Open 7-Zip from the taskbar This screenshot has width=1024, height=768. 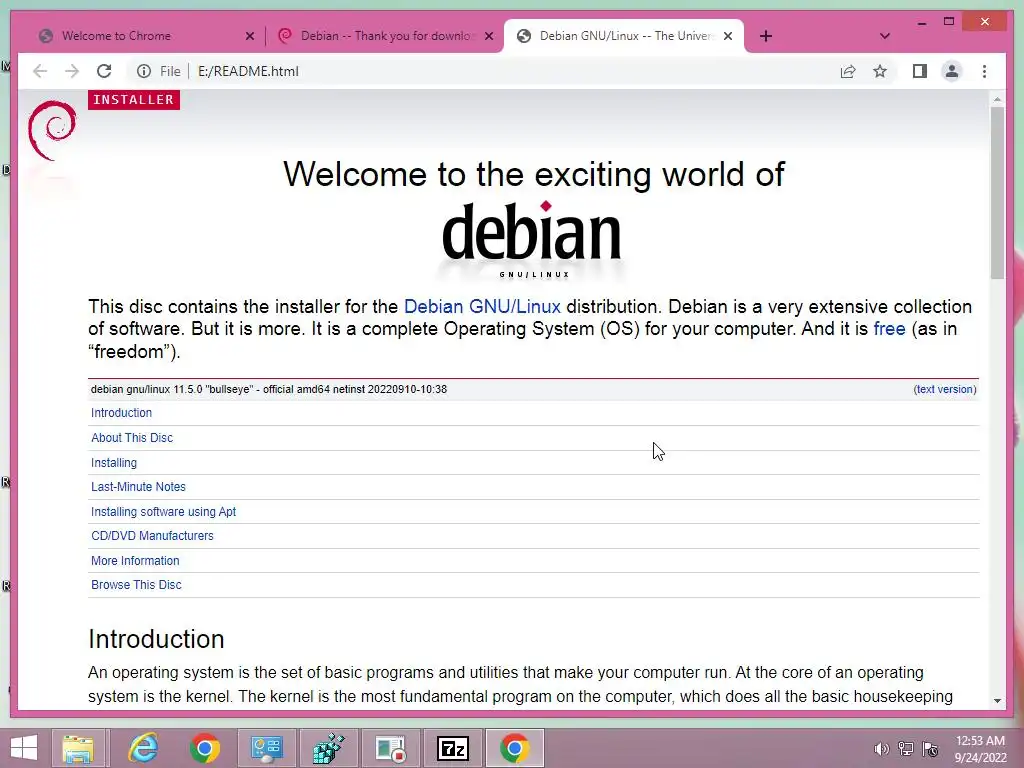(x=453, y=748)
